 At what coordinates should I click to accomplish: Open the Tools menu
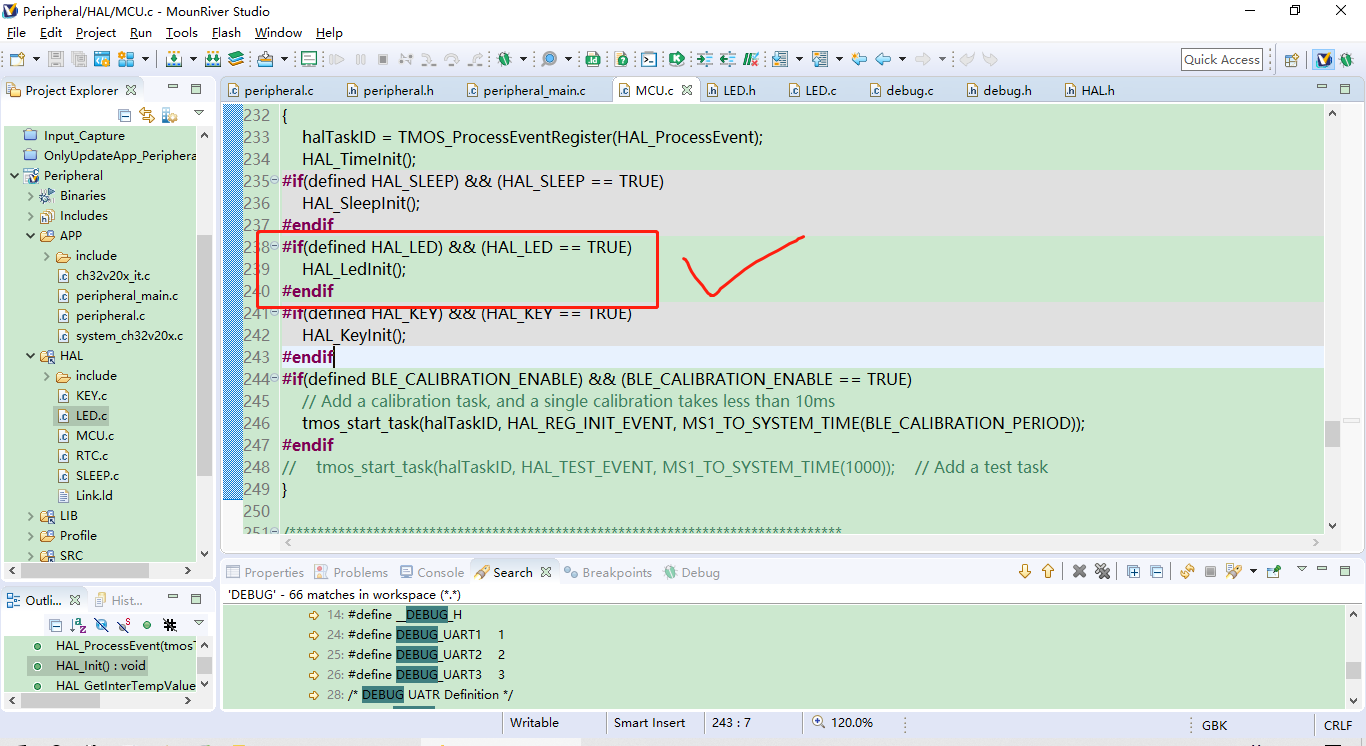[x=182, y=33]
